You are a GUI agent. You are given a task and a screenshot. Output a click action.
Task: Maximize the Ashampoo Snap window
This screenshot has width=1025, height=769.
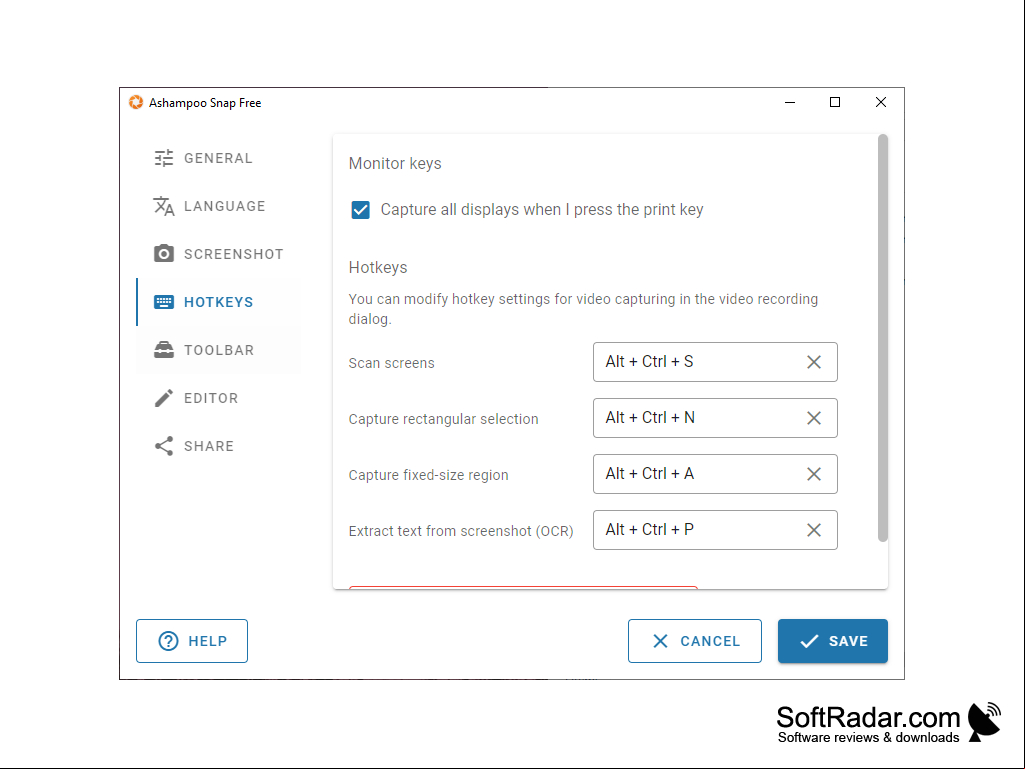pos(835,103)
